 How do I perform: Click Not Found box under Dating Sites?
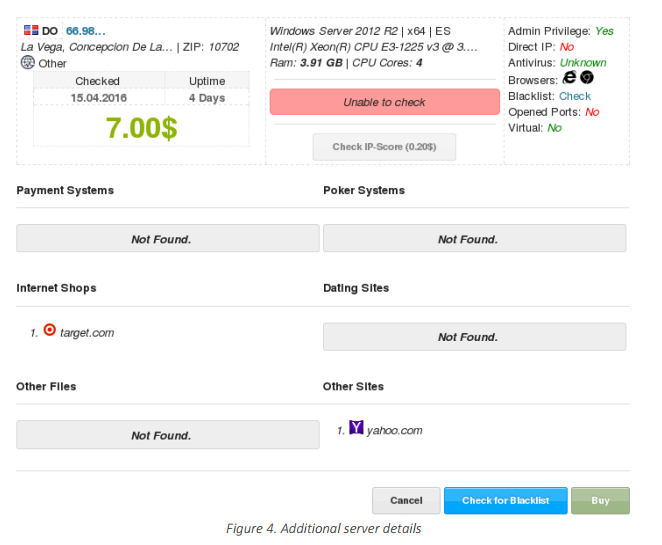click(x=475, y=337)
